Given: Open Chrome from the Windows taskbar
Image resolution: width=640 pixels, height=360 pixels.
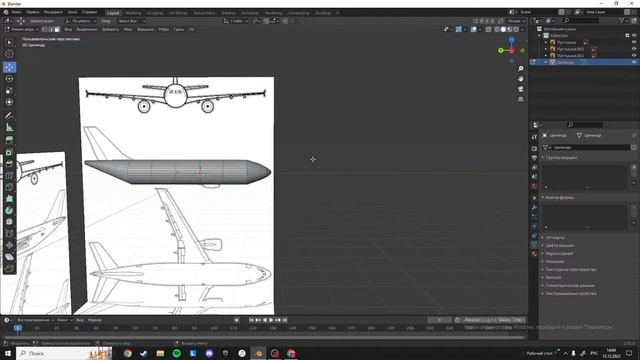Looking at the screenshot, I should pos(127,353).
